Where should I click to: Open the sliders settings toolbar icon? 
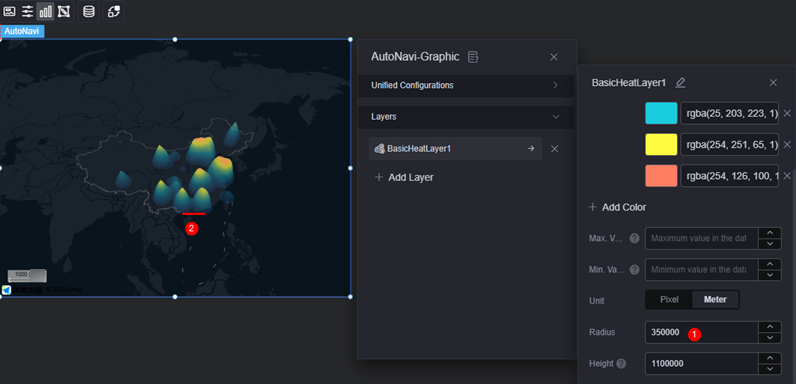pos(27,11)
